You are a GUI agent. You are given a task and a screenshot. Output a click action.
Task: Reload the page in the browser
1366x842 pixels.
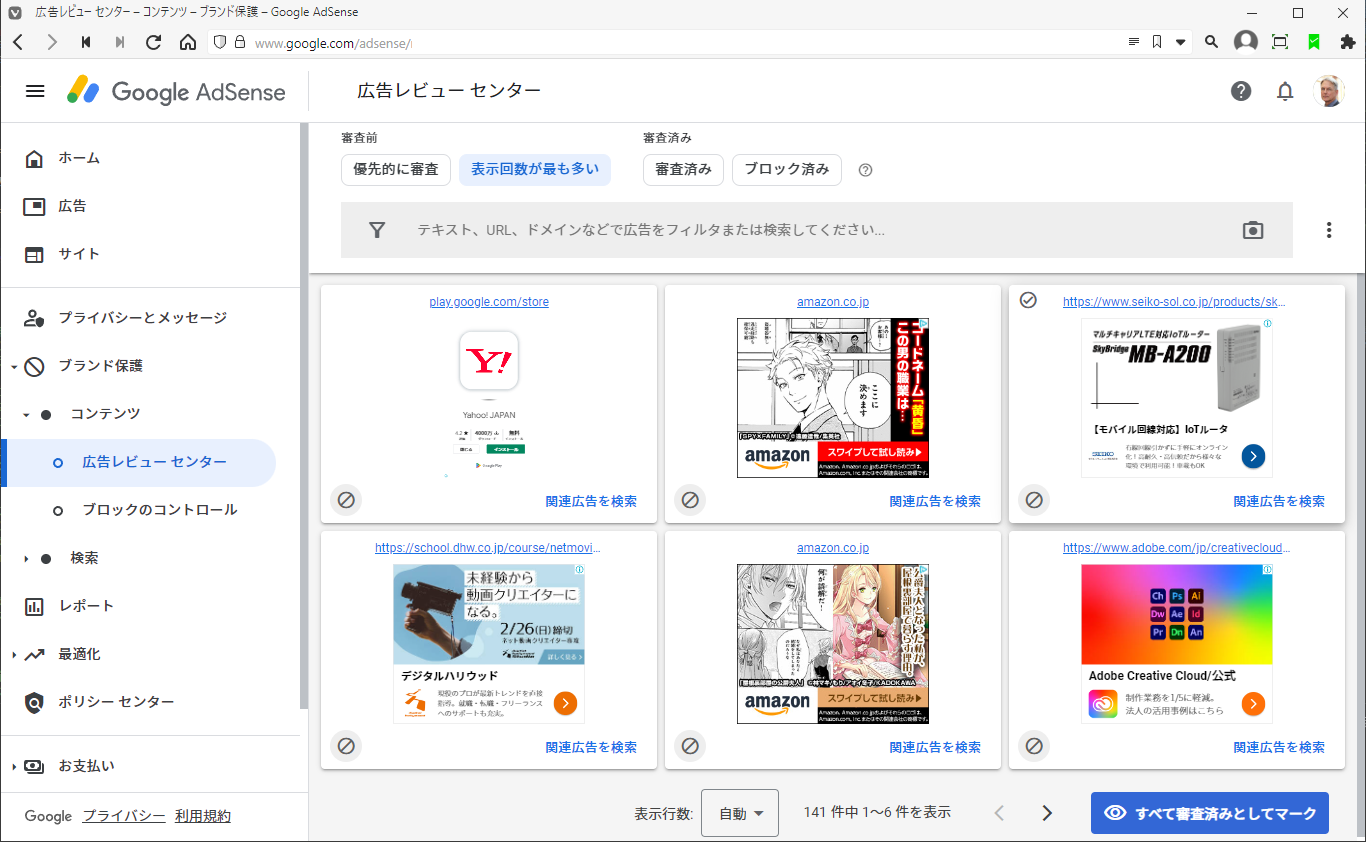pyautogui.click(x=153, y=42)
